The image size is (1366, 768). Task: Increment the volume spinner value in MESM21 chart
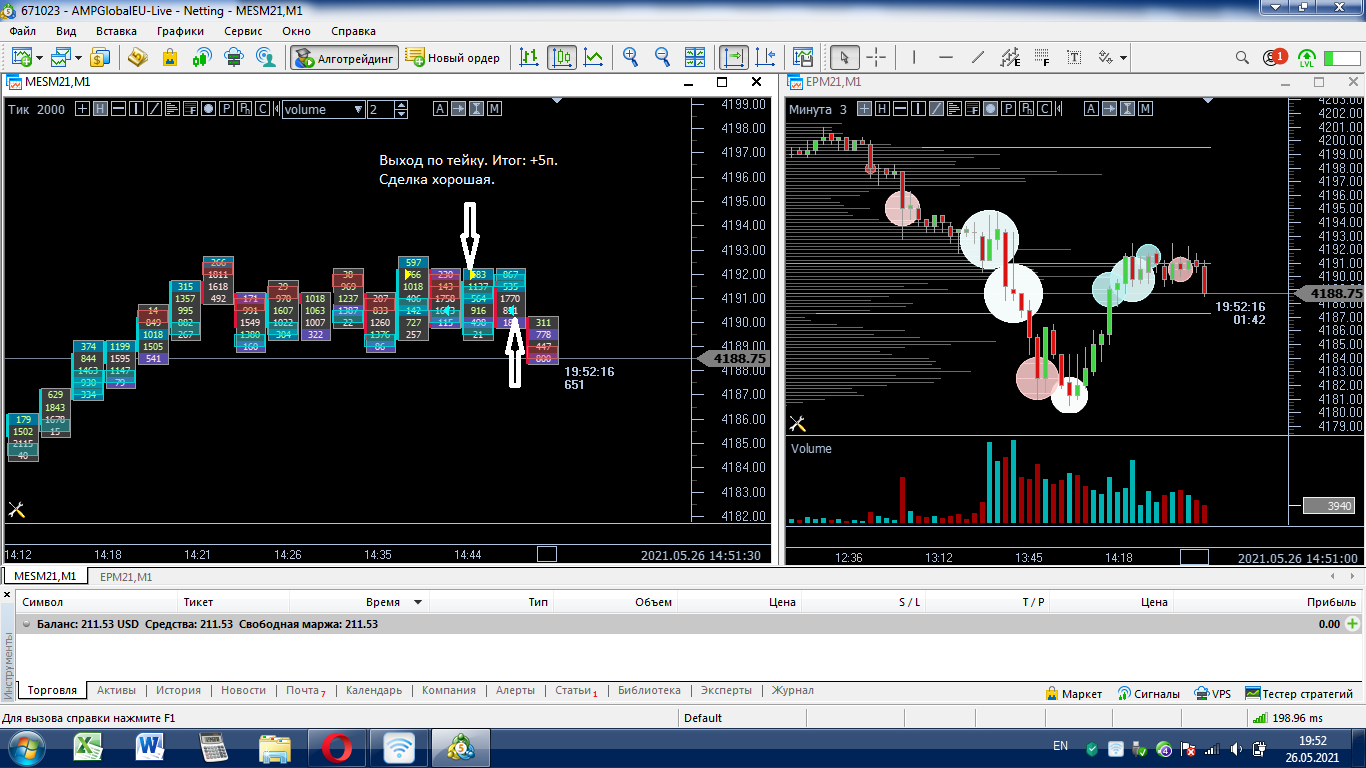point(402,105)
